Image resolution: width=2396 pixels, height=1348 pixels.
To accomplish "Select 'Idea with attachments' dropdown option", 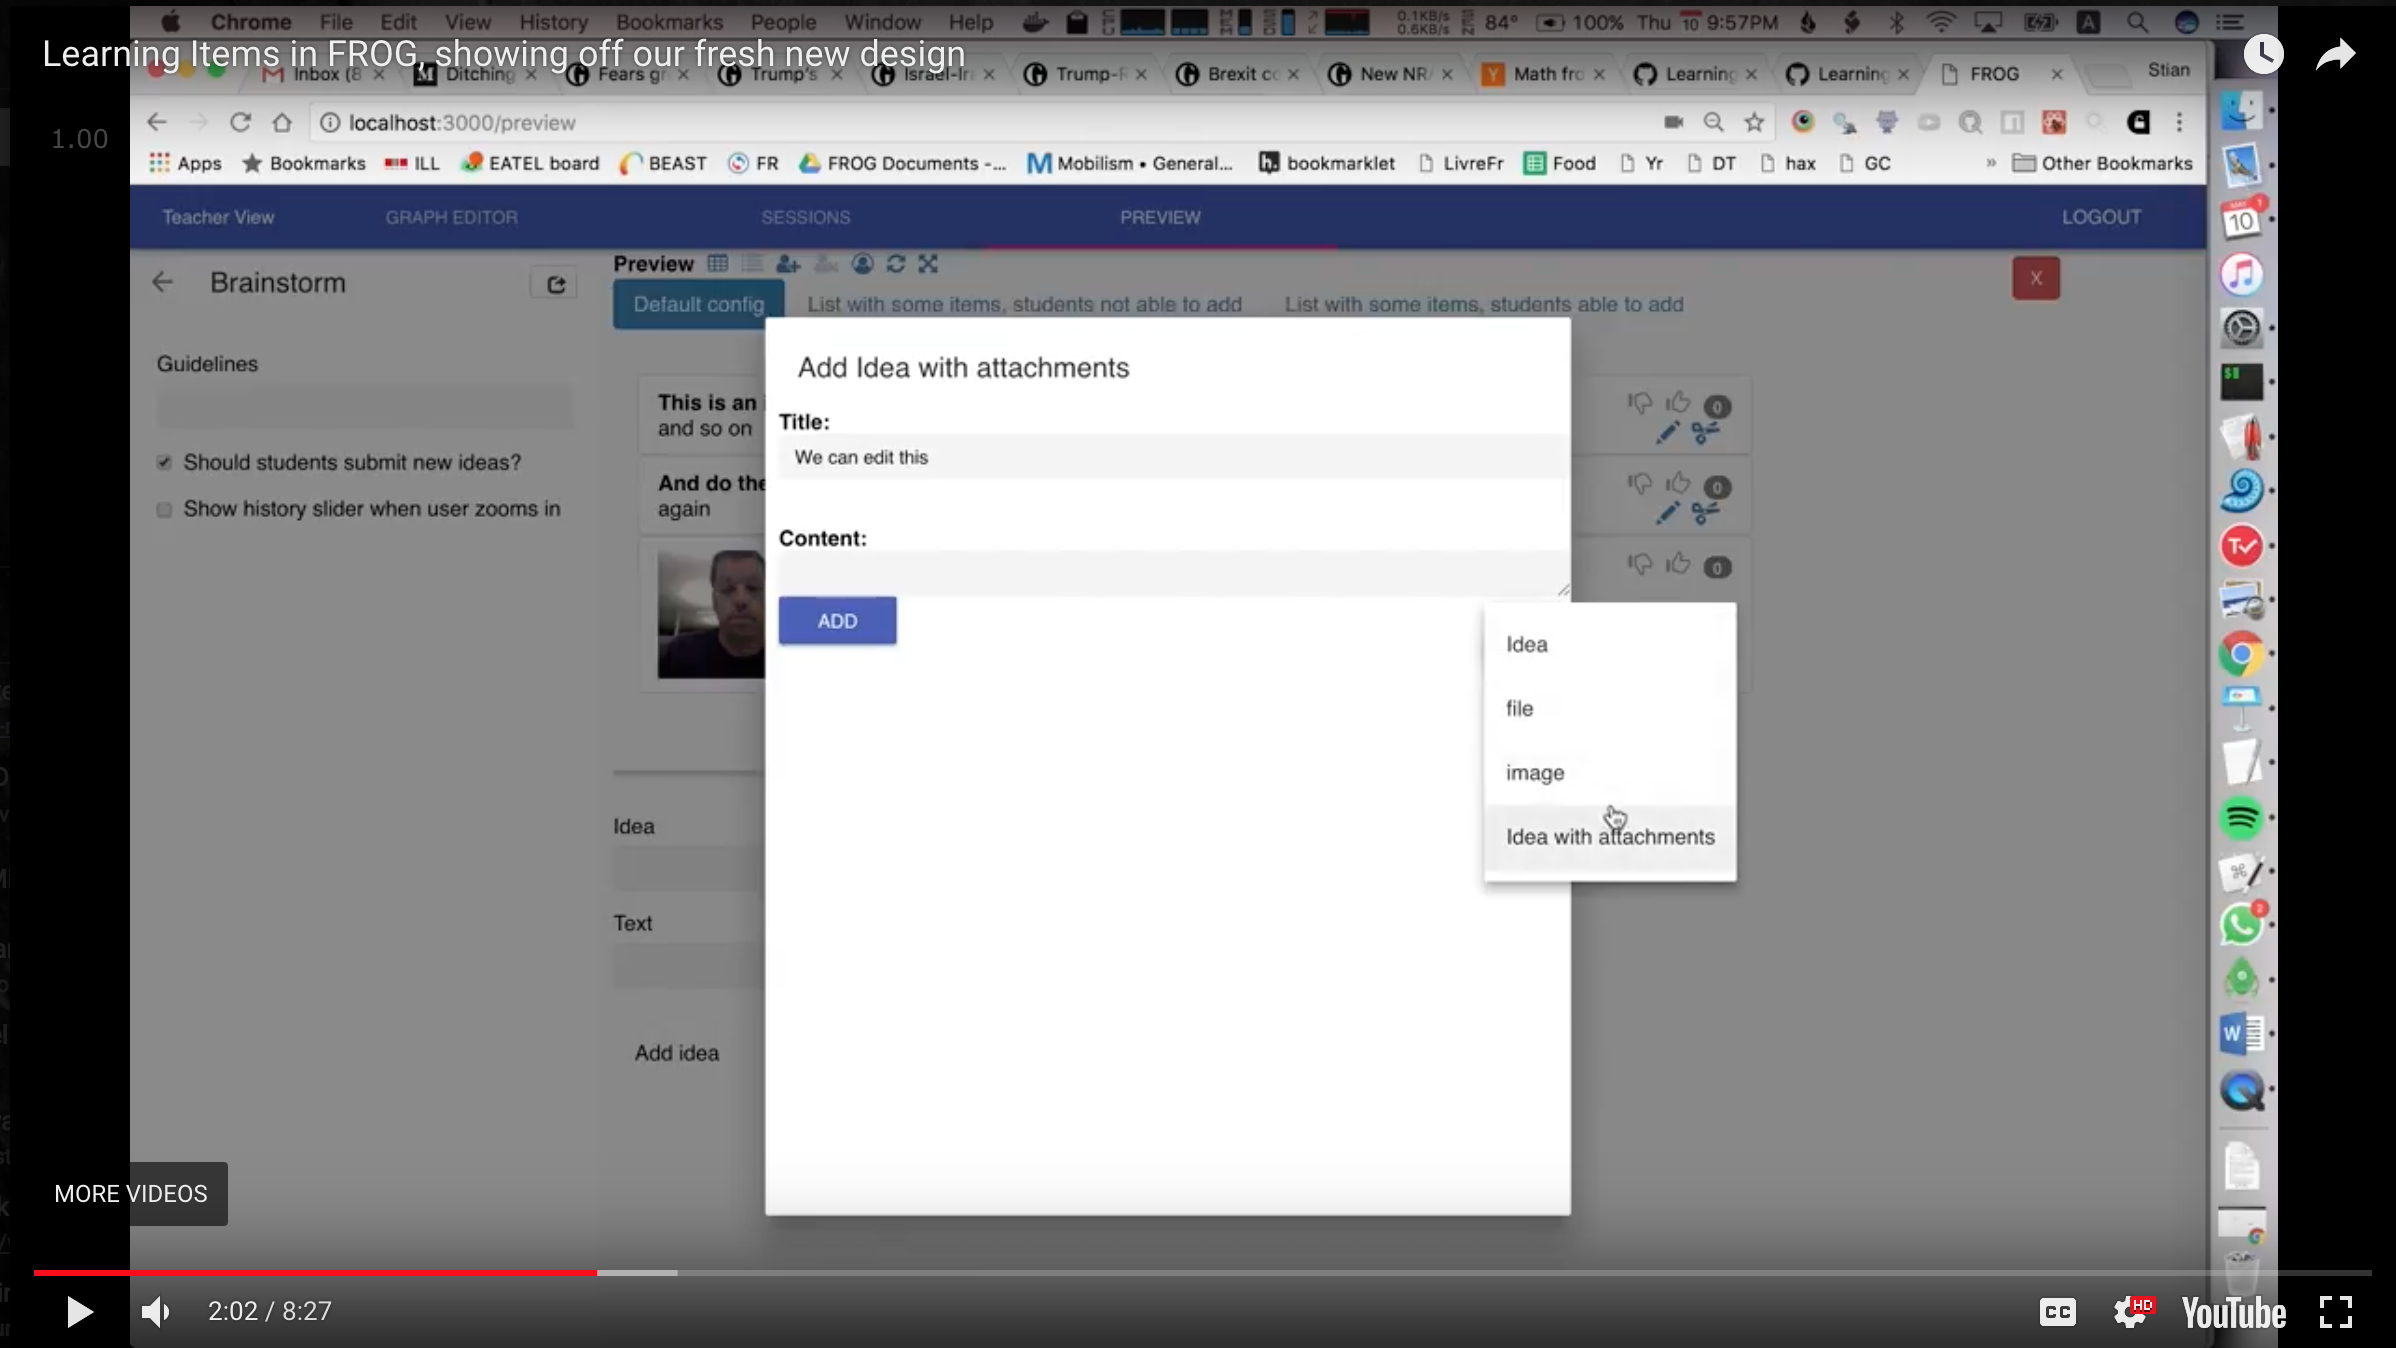I will [x=1610, y=837].
